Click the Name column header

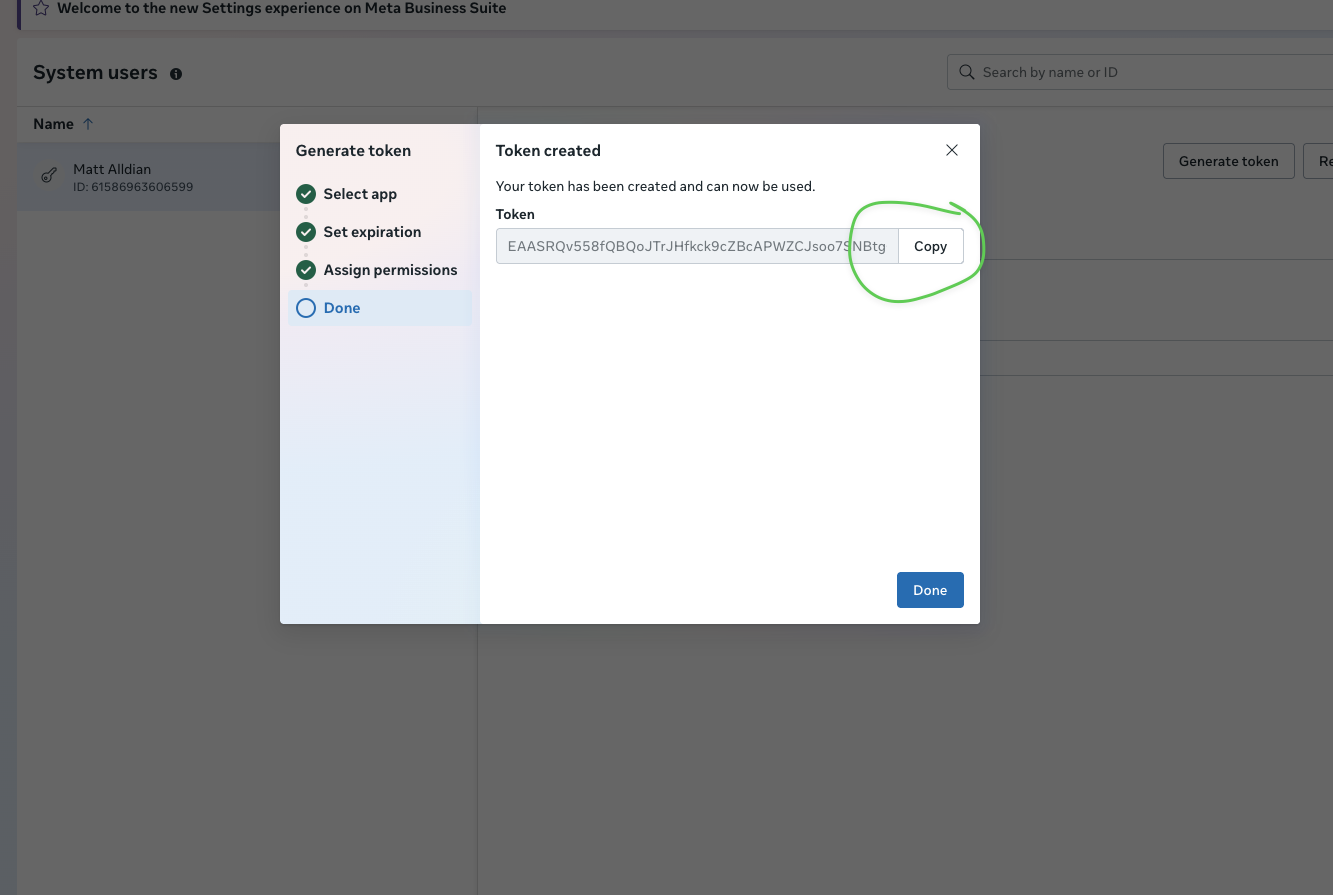tap(53, 124)
